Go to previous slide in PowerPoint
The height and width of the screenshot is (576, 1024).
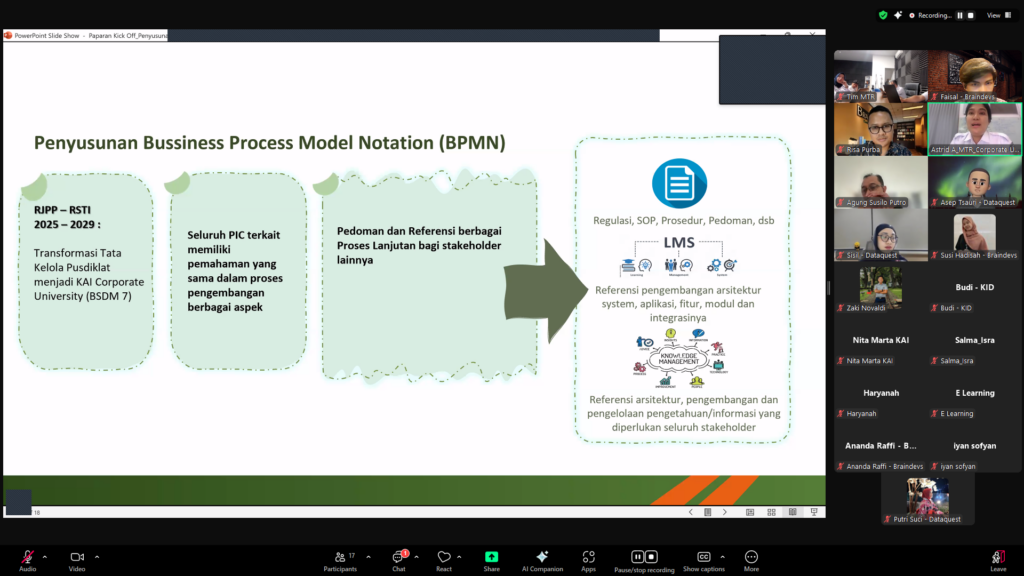click(x=691, y=512)
